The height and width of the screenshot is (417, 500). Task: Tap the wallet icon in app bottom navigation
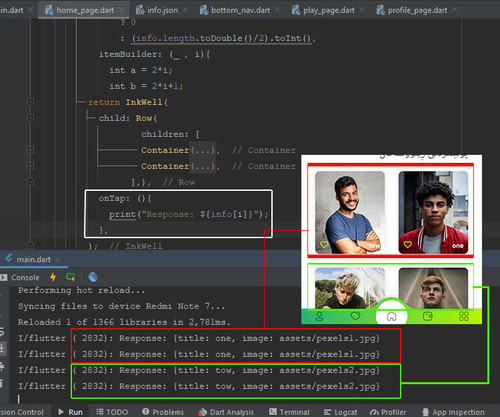pyautogui.click(x=428, y=316)
